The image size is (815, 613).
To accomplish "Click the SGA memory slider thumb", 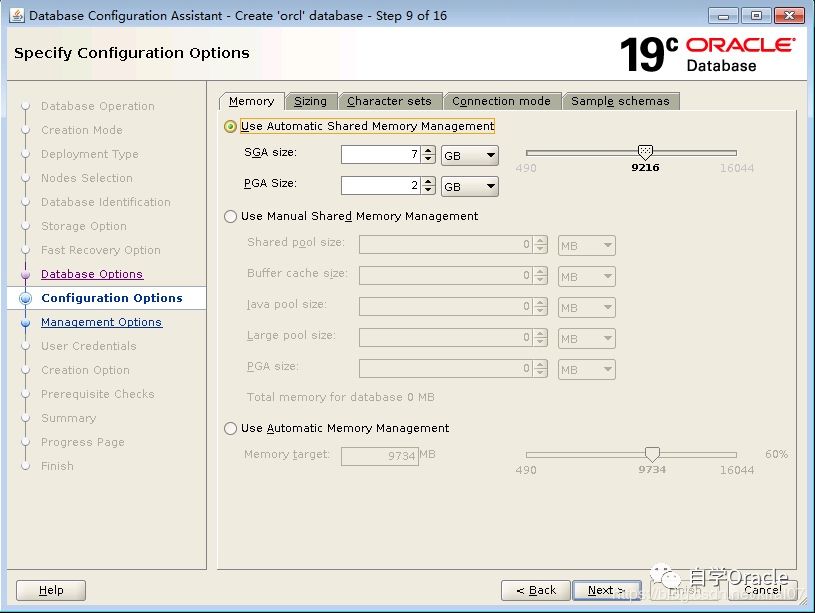I will tap(645, 152).
